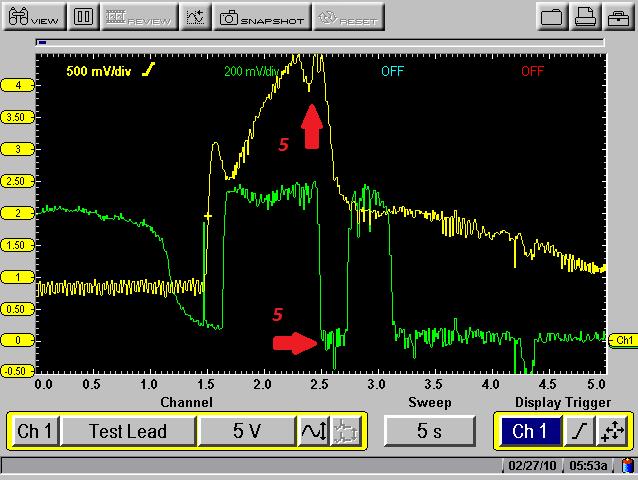Click the buffer position slider bar
Image resolution: width=638 pixels, height=480 pixels.
[x=320, y=43]
